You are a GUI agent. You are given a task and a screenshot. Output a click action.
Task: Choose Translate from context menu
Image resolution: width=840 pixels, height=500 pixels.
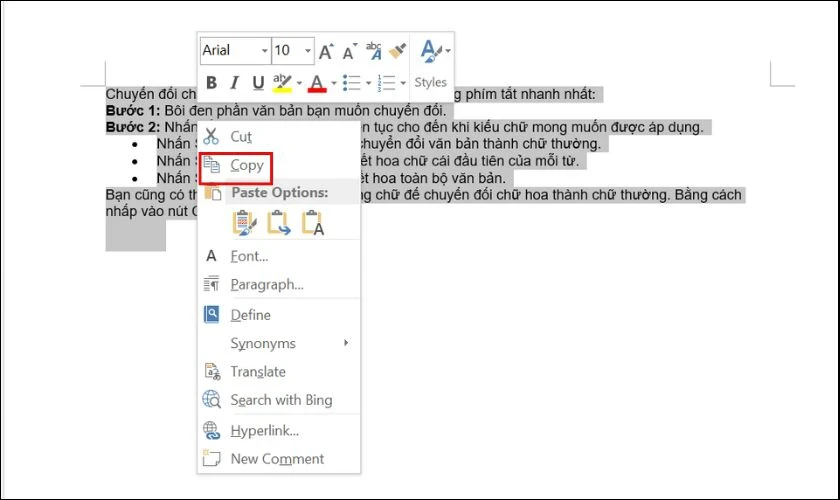pyautogui.click(x=279, y=371)
